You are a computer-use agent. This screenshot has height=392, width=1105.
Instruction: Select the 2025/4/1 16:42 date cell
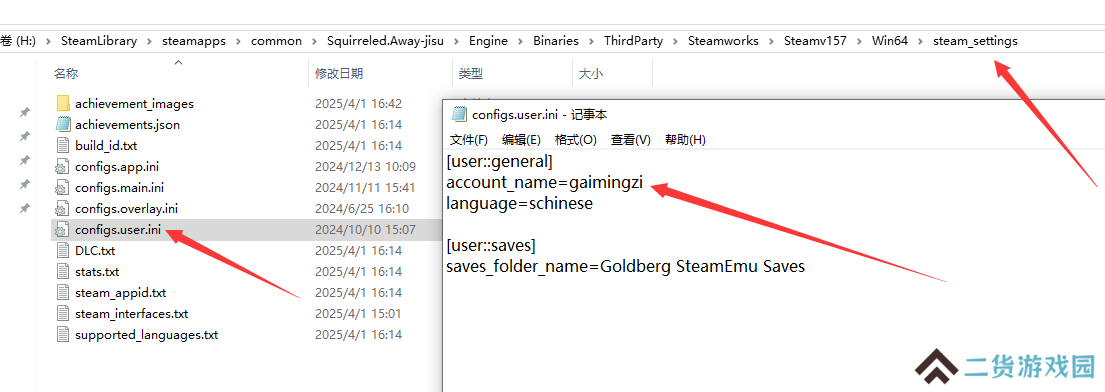click(358, 104)
